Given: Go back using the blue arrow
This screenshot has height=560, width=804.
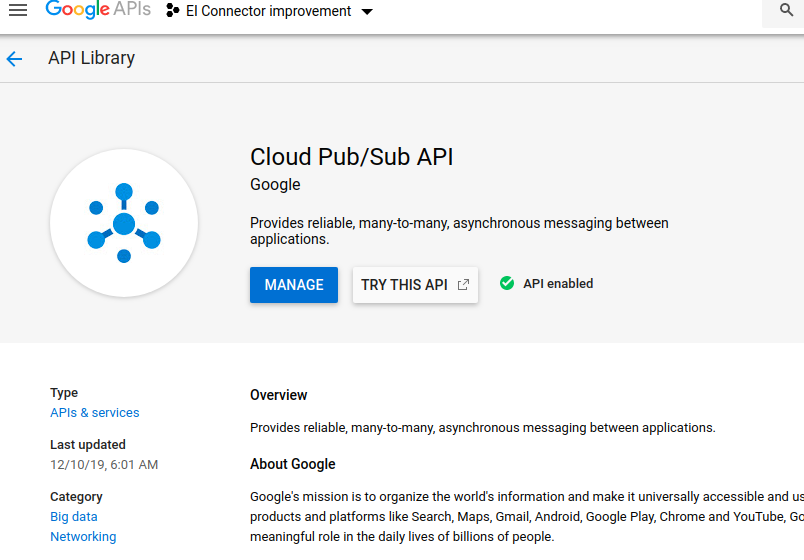Looking at the screenshot, I should point(14,59).
